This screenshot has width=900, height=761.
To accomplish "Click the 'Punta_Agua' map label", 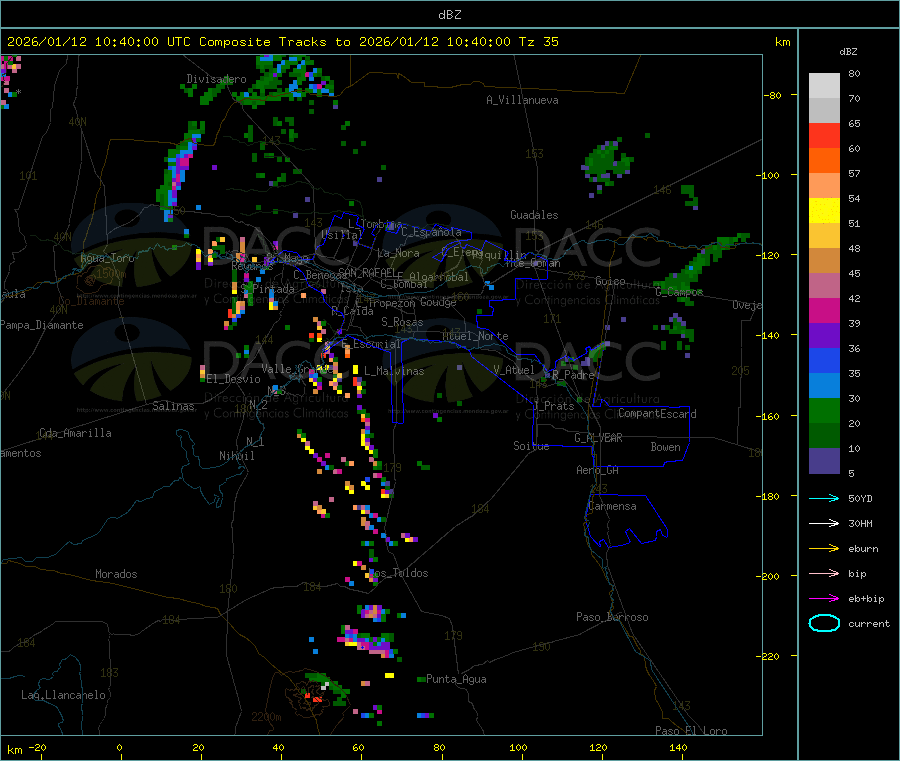I will point(456,679).
